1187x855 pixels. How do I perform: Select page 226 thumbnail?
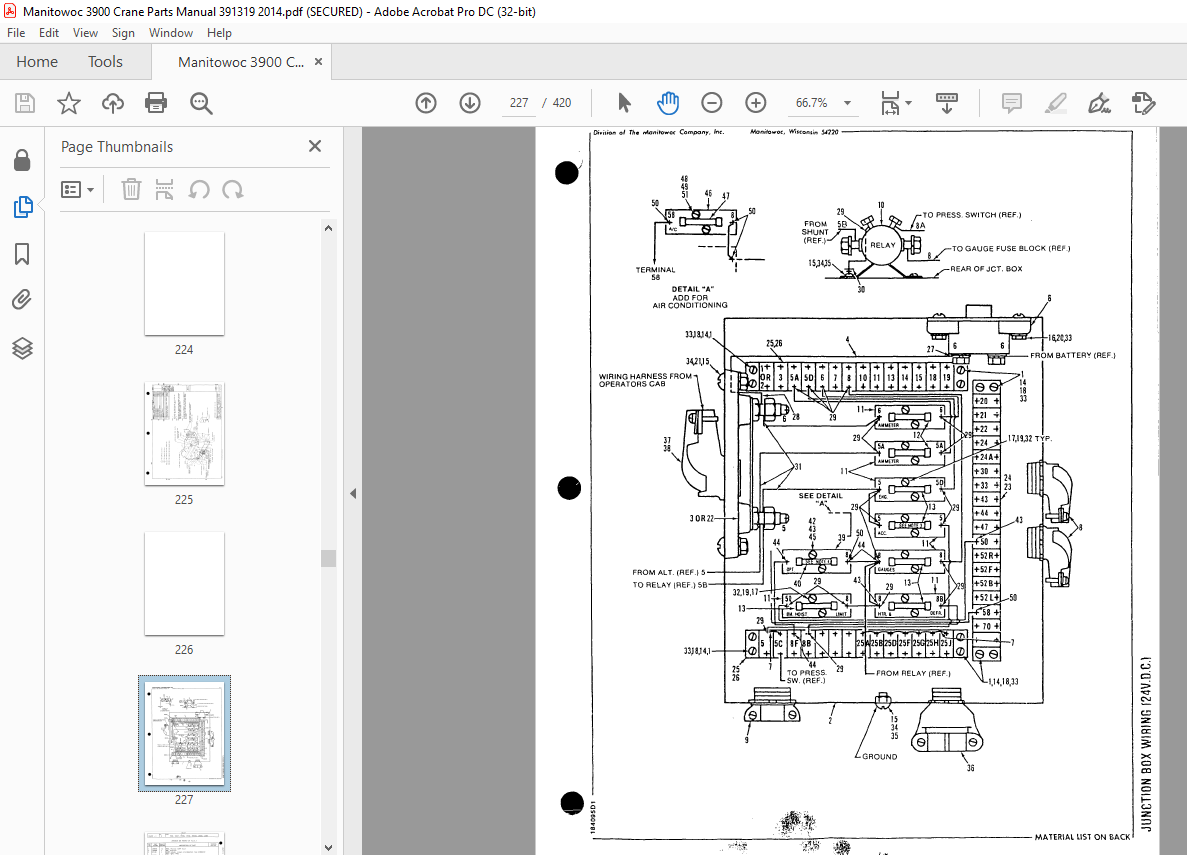pyautogui.click(x=184, y=583)
